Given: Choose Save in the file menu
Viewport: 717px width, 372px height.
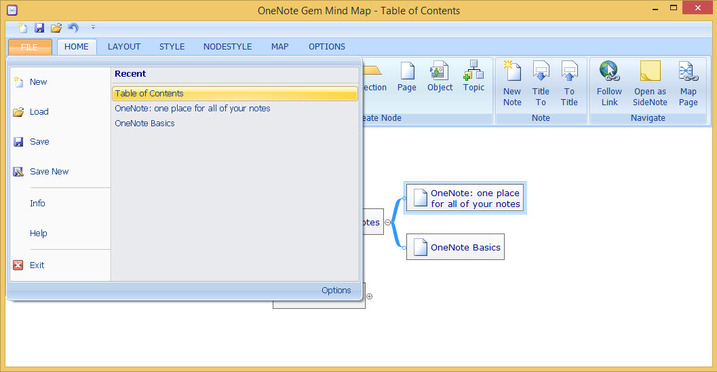Looking at the screenshot, I should click(x=60, y=142).
